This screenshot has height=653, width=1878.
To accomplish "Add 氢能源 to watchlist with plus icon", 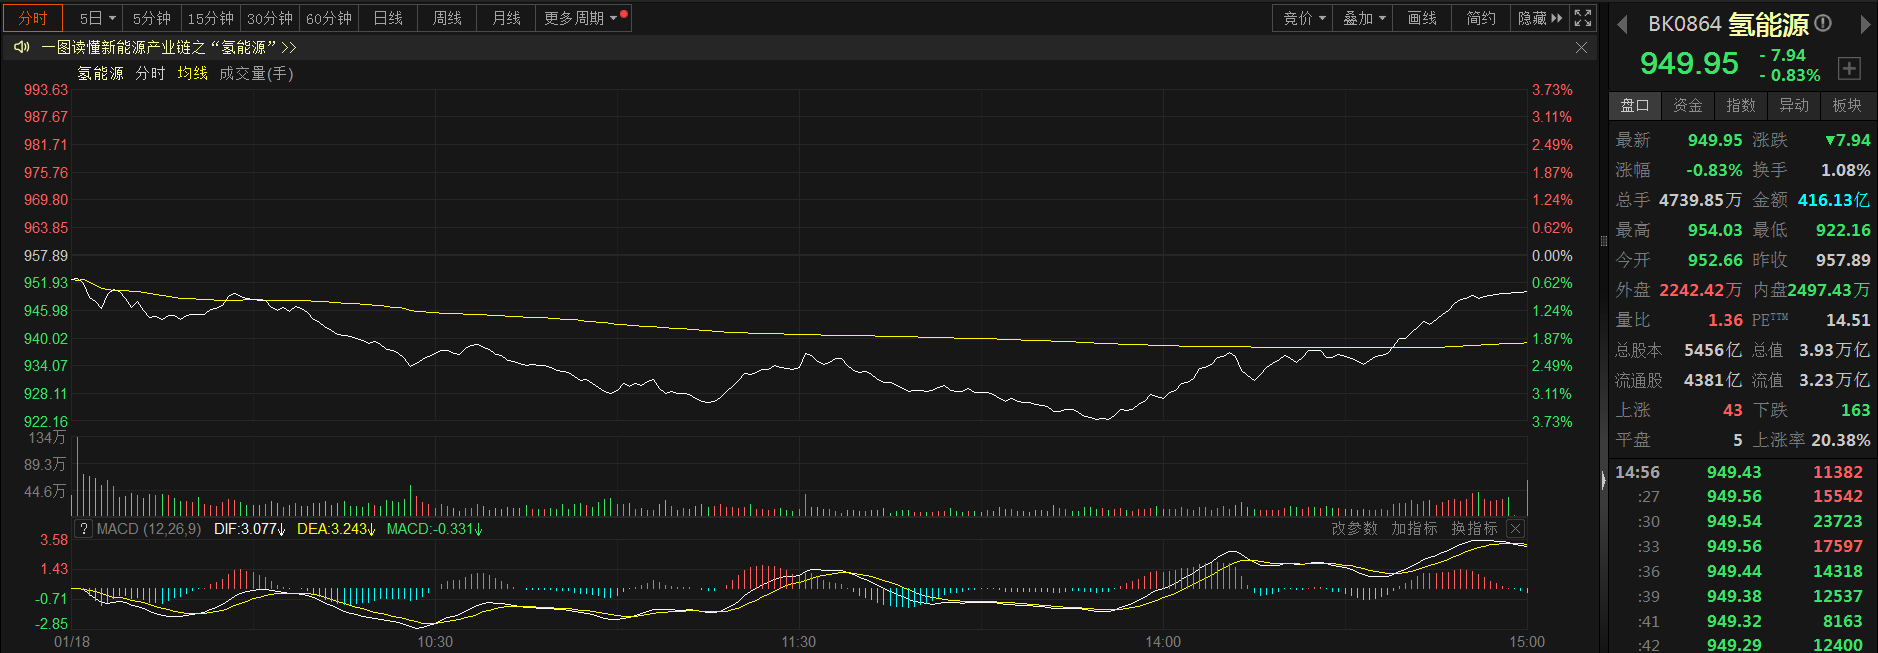I will (1849, 68).
